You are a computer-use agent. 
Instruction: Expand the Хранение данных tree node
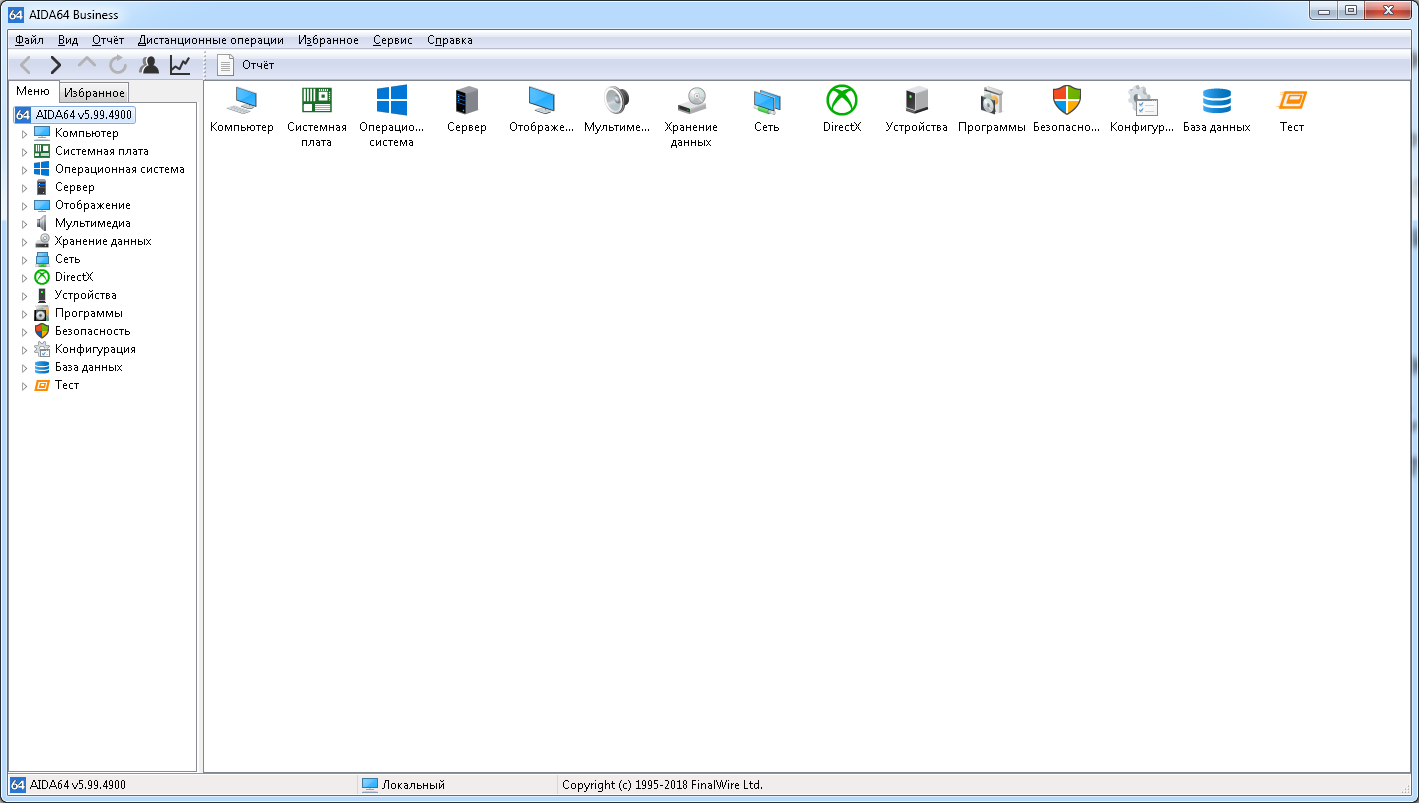(25, 241)
